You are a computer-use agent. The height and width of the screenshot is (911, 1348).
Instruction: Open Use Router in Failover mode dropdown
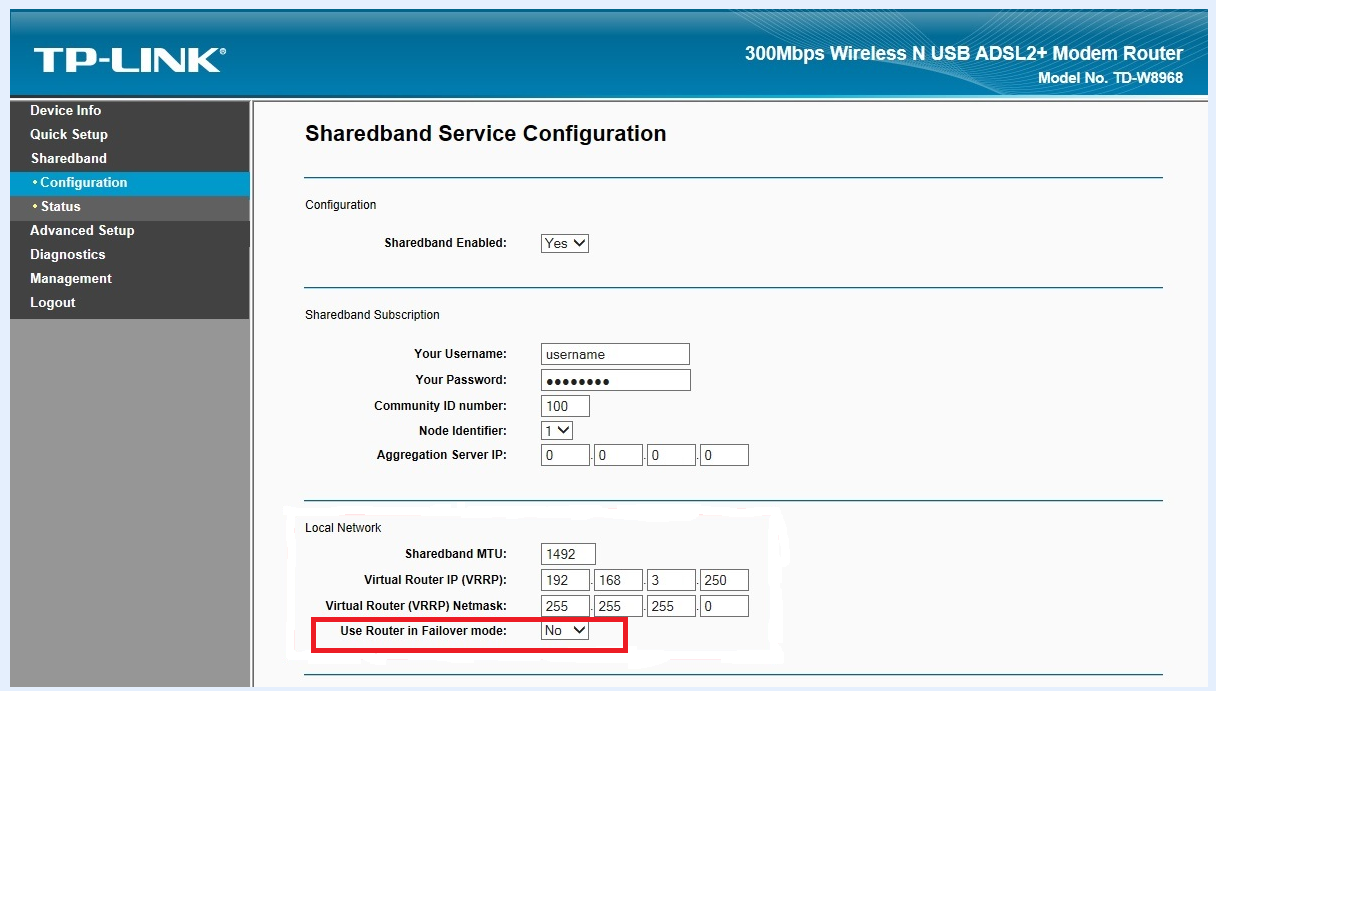pyautogui.click(x=565, y=631)
